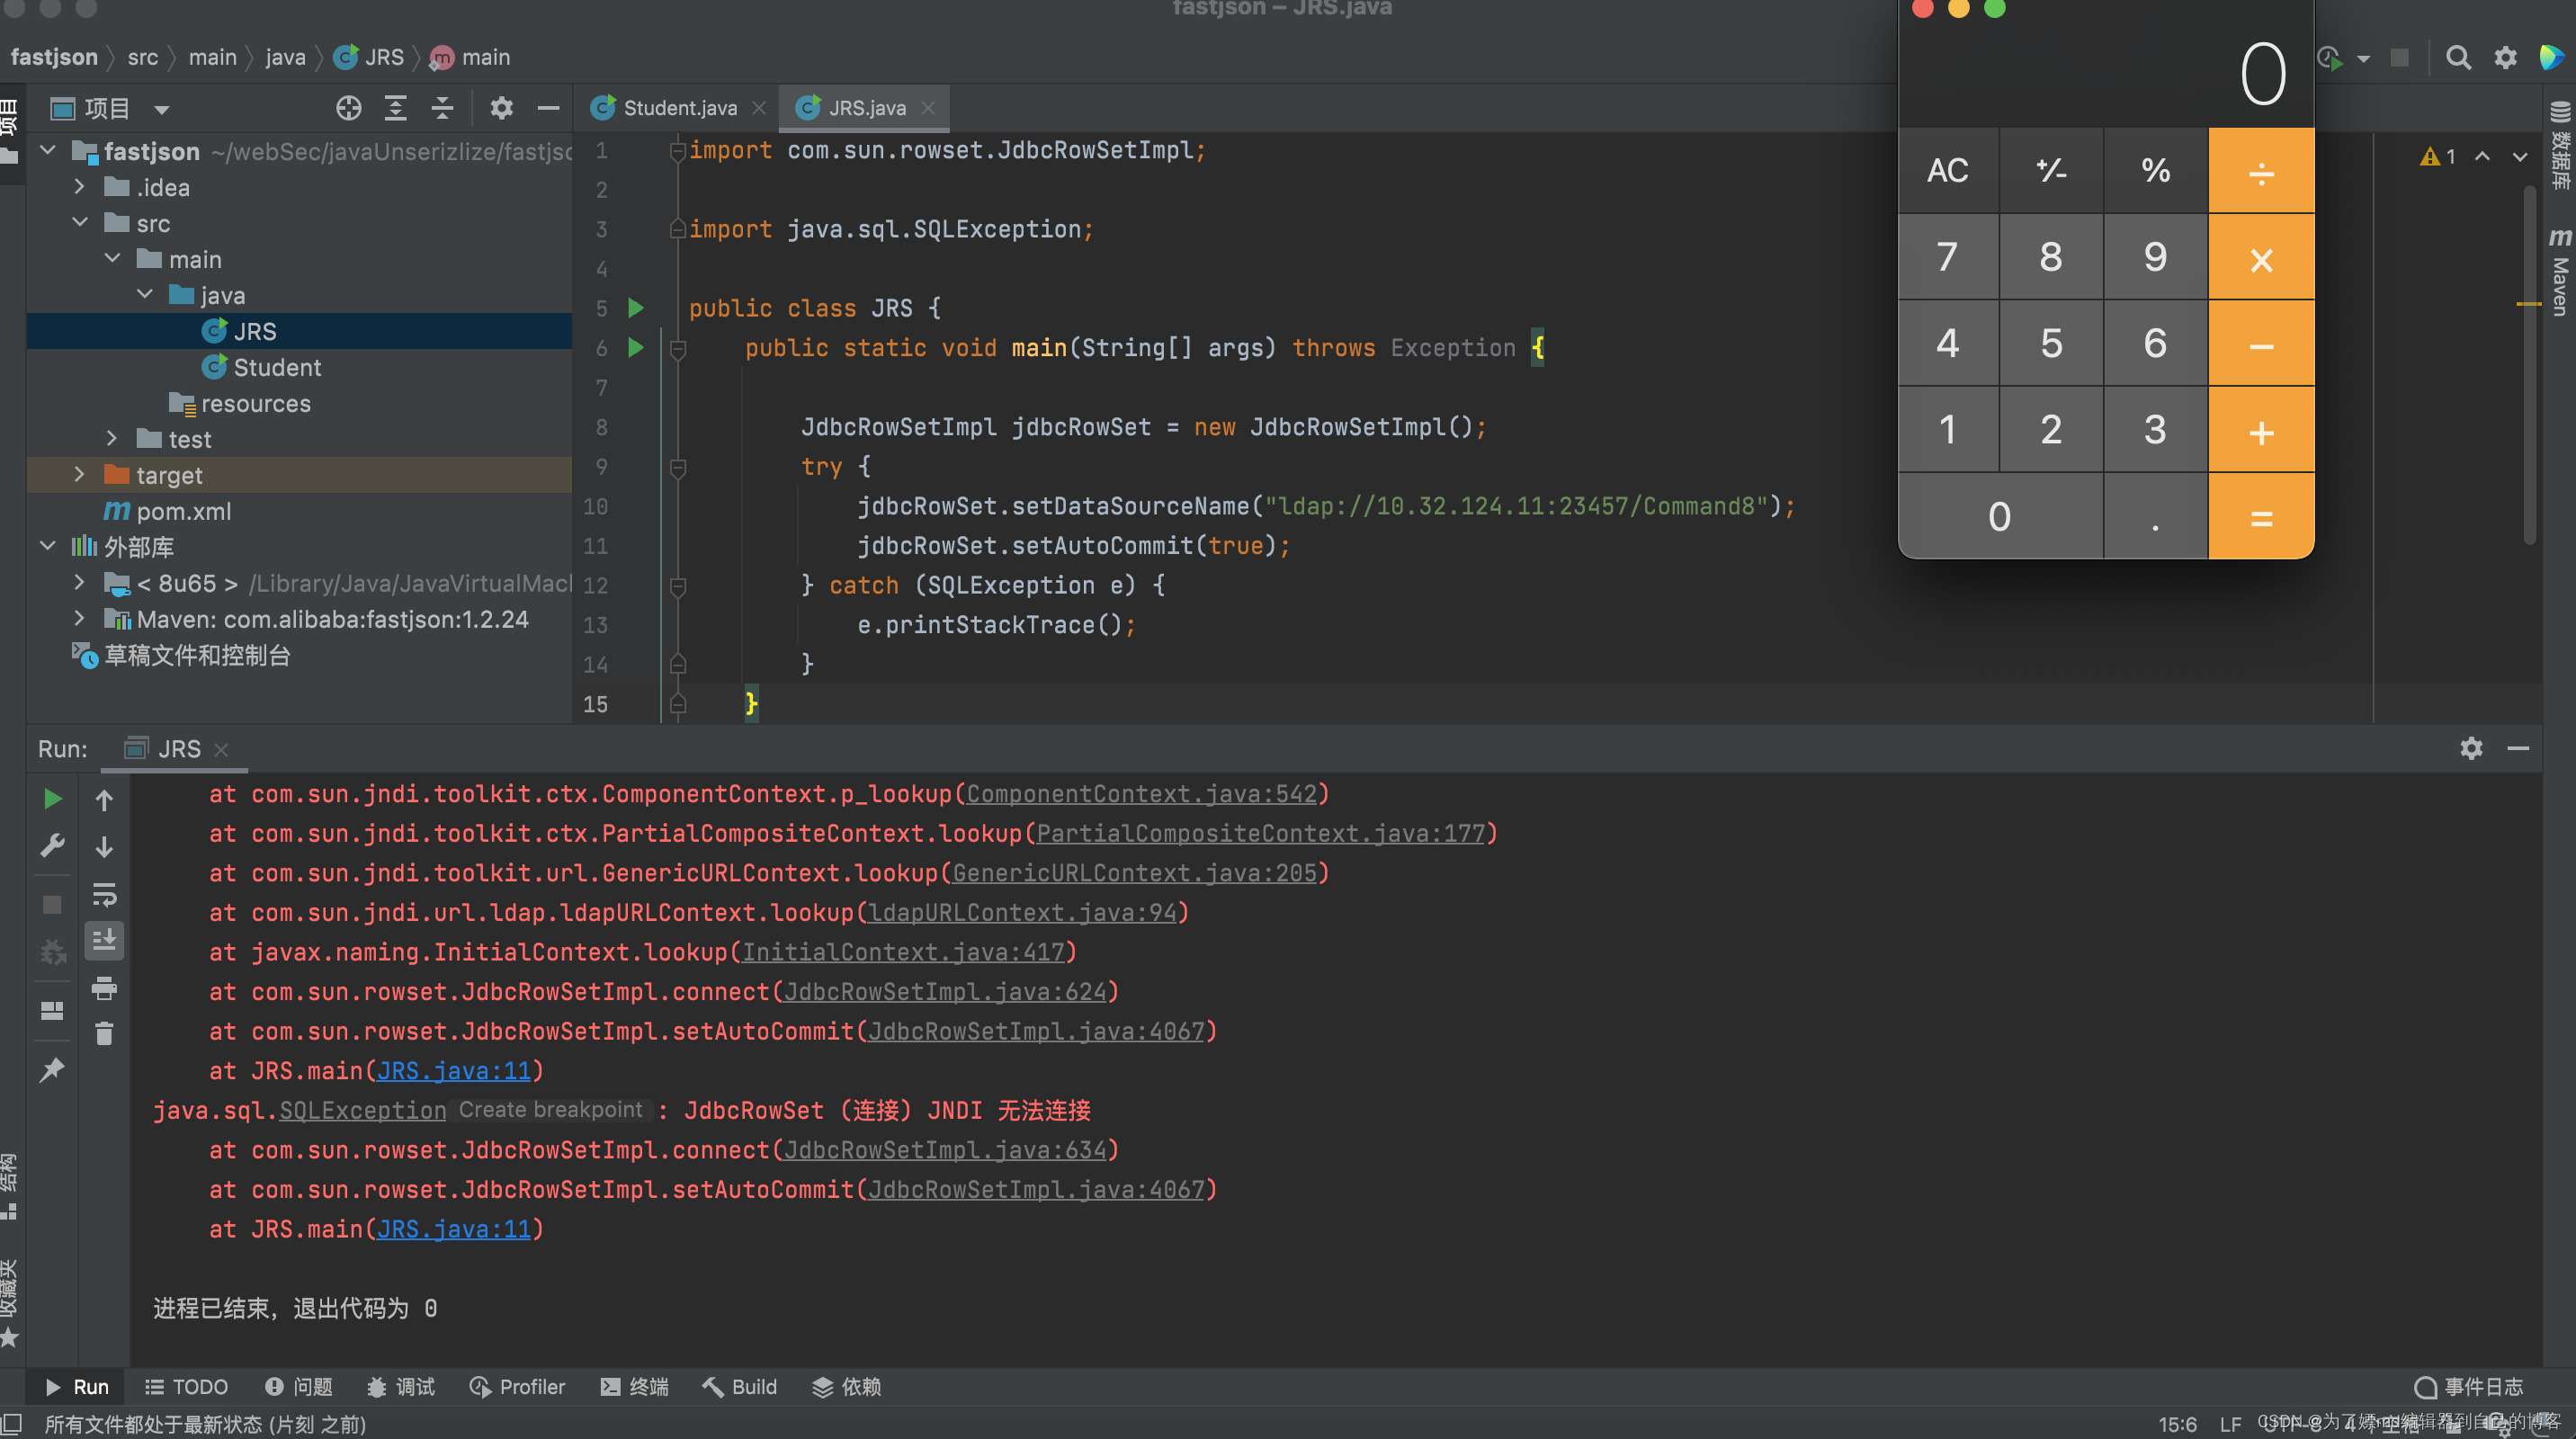Click the restore layout icon in Run panel
Viewport: 2576px width, 1439px height.
tap(52, 1011)
